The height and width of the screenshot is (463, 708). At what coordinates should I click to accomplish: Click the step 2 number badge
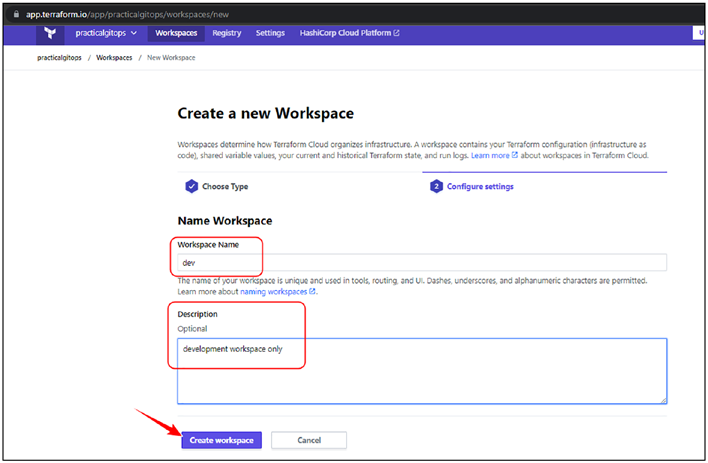click(x=436, y=186)
